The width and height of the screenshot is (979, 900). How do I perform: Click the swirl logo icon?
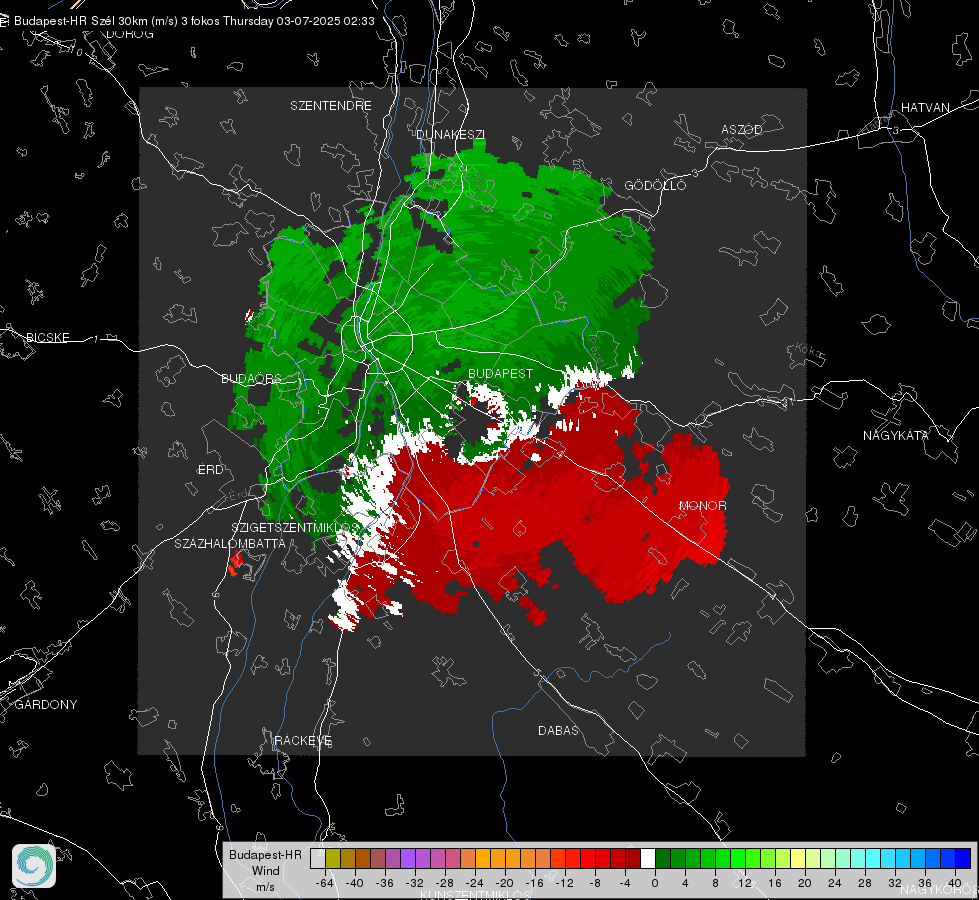tap(34, 866)
